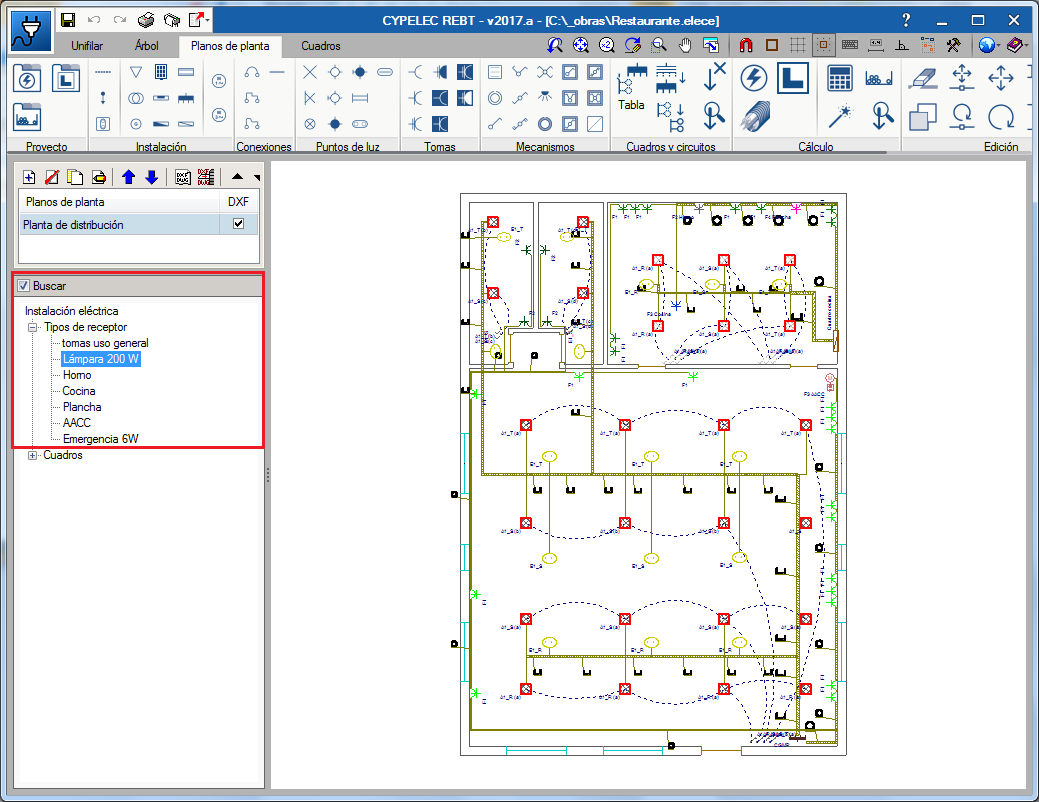Go to the Cuadros tab
This screenshot has width=1039, height=802.
[x=321, y=46]
